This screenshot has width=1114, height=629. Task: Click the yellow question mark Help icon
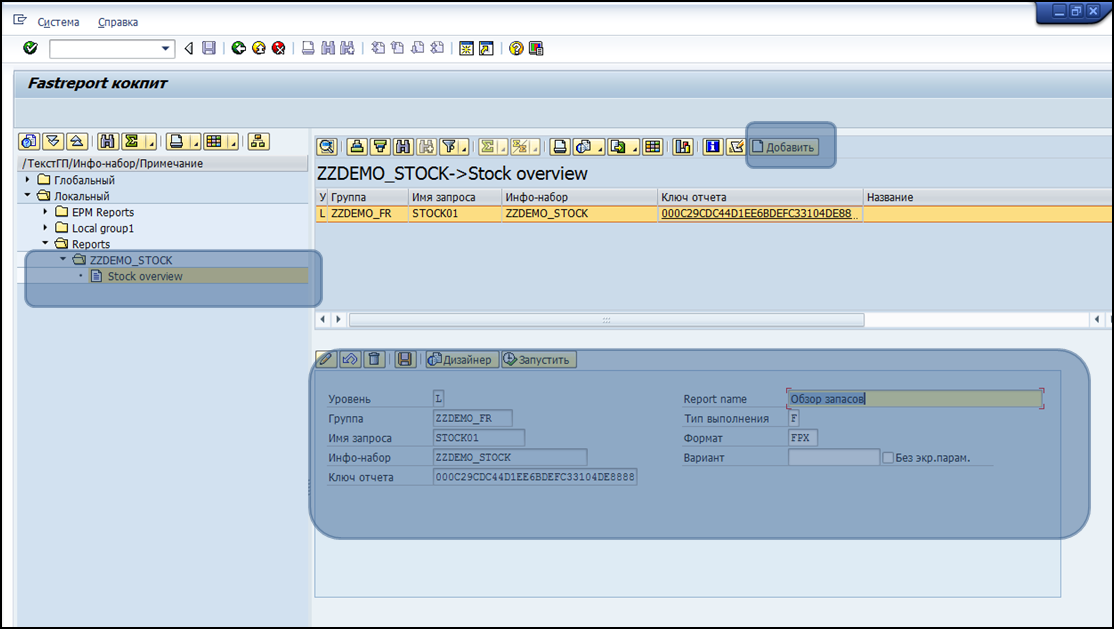coord(516,48)
